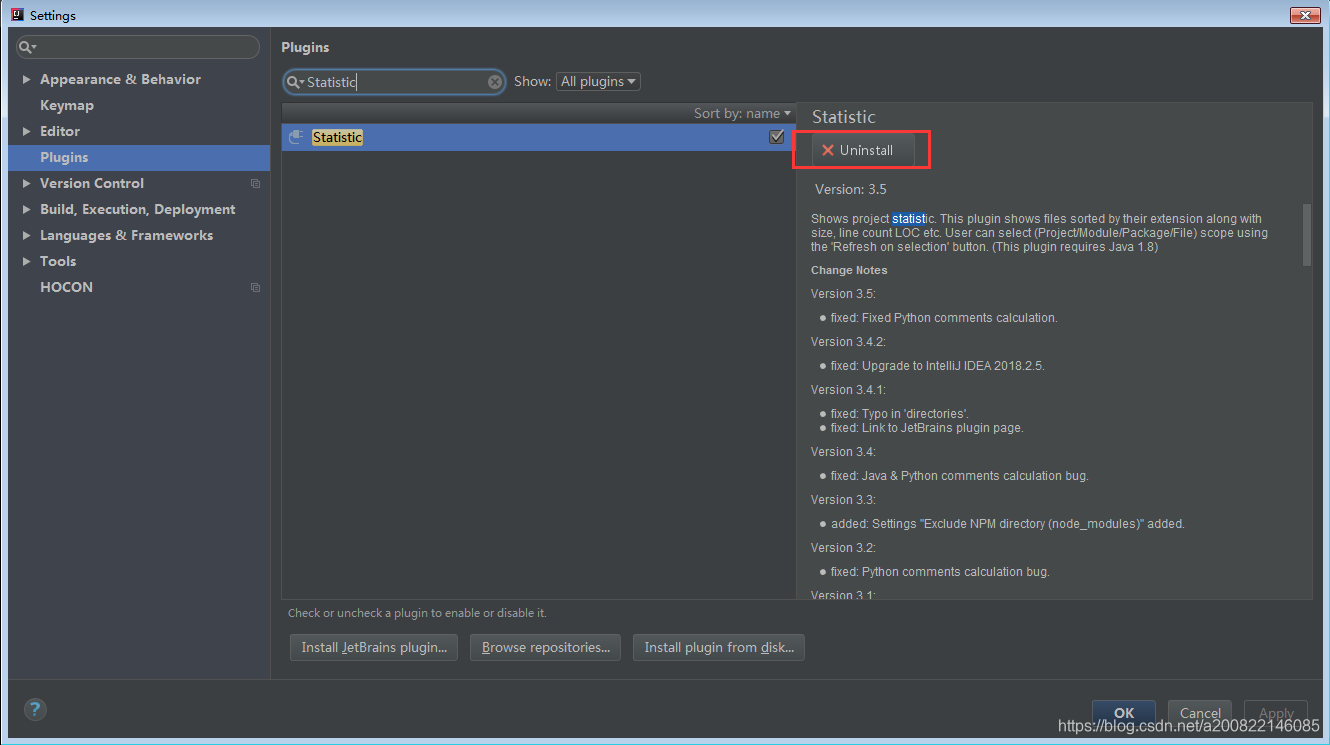Screen dimensions: 1330x745
Task: Click the Version: 3.5 label
Action: tap(851, 189)
